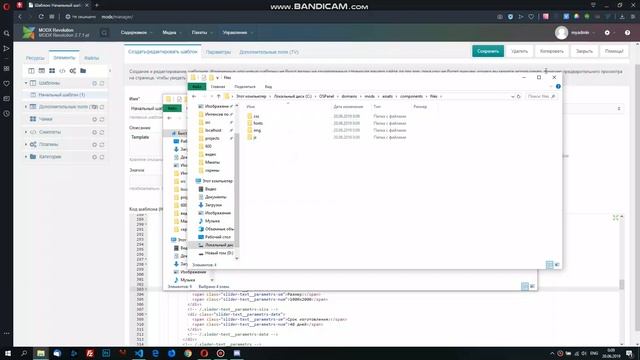
Task: Click the new snippet code icon in Elements toolbar
Action: 62,71
